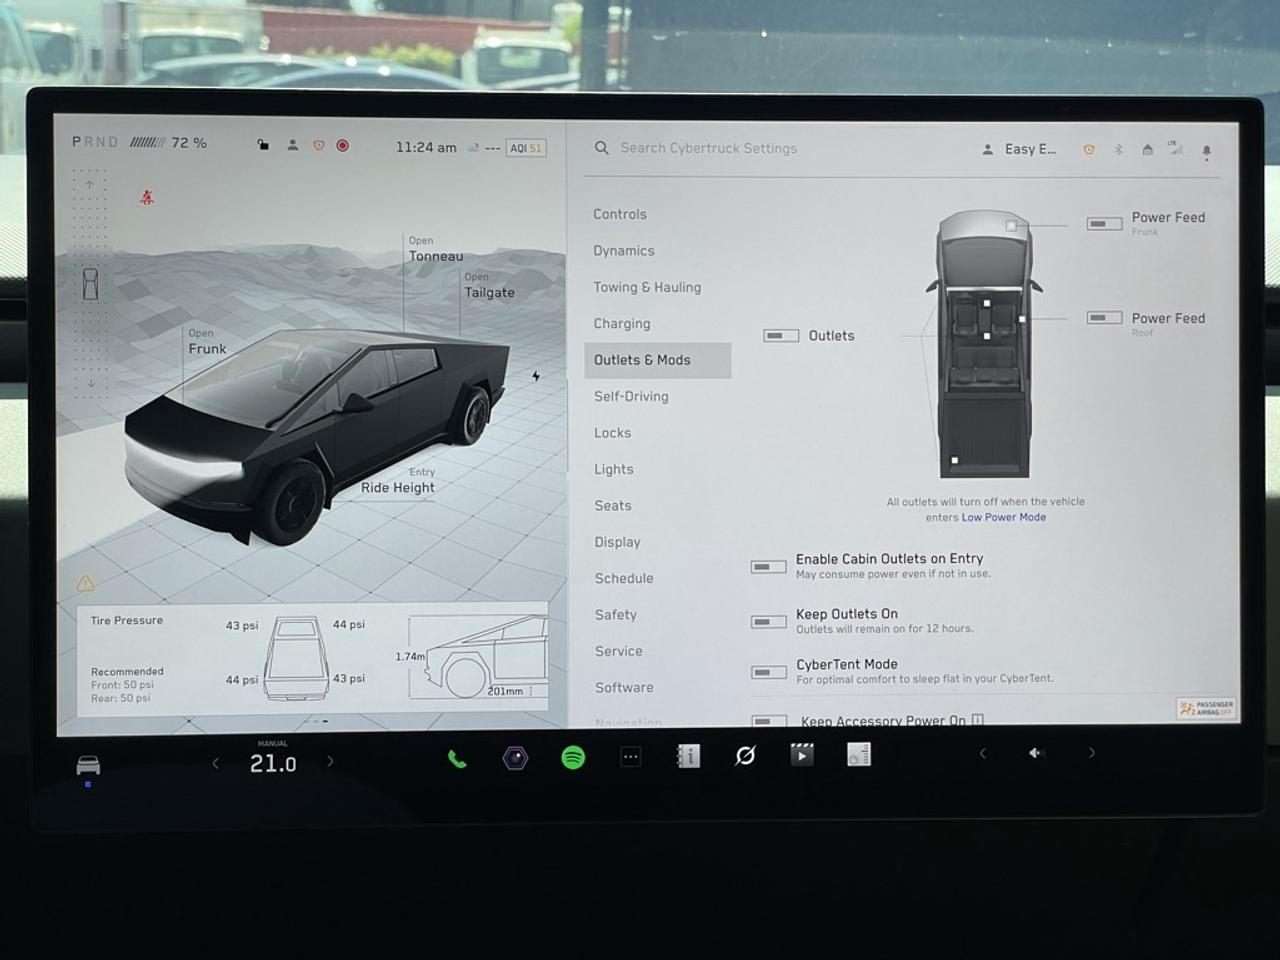Tap the small car icon on left strip
1280x960 pixels.
click(90, 284)
